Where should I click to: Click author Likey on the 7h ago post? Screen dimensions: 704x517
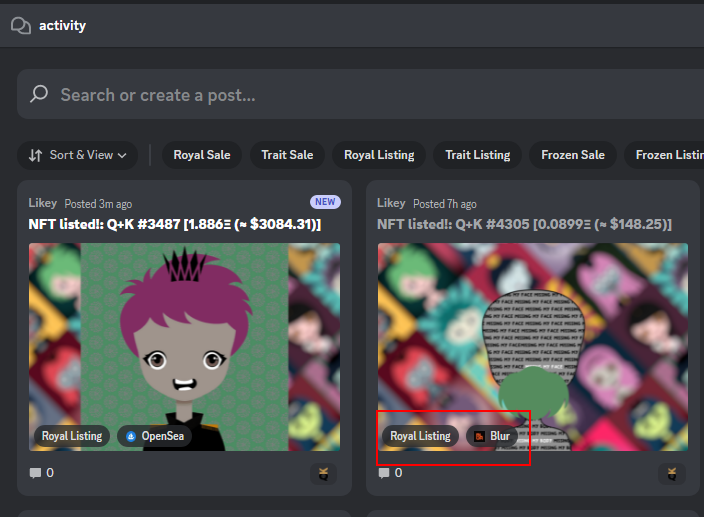391,203
